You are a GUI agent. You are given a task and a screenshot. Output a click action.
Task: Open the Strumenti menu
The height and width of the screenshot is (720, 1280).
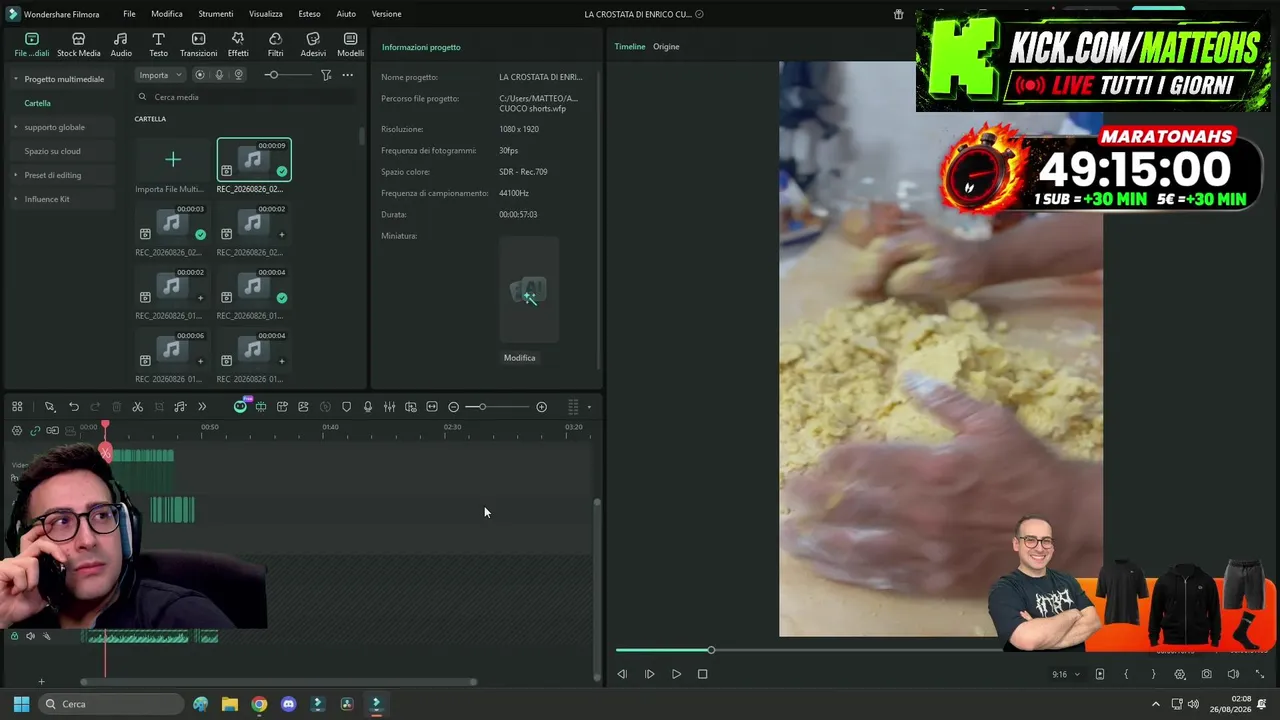coord(215,14)
